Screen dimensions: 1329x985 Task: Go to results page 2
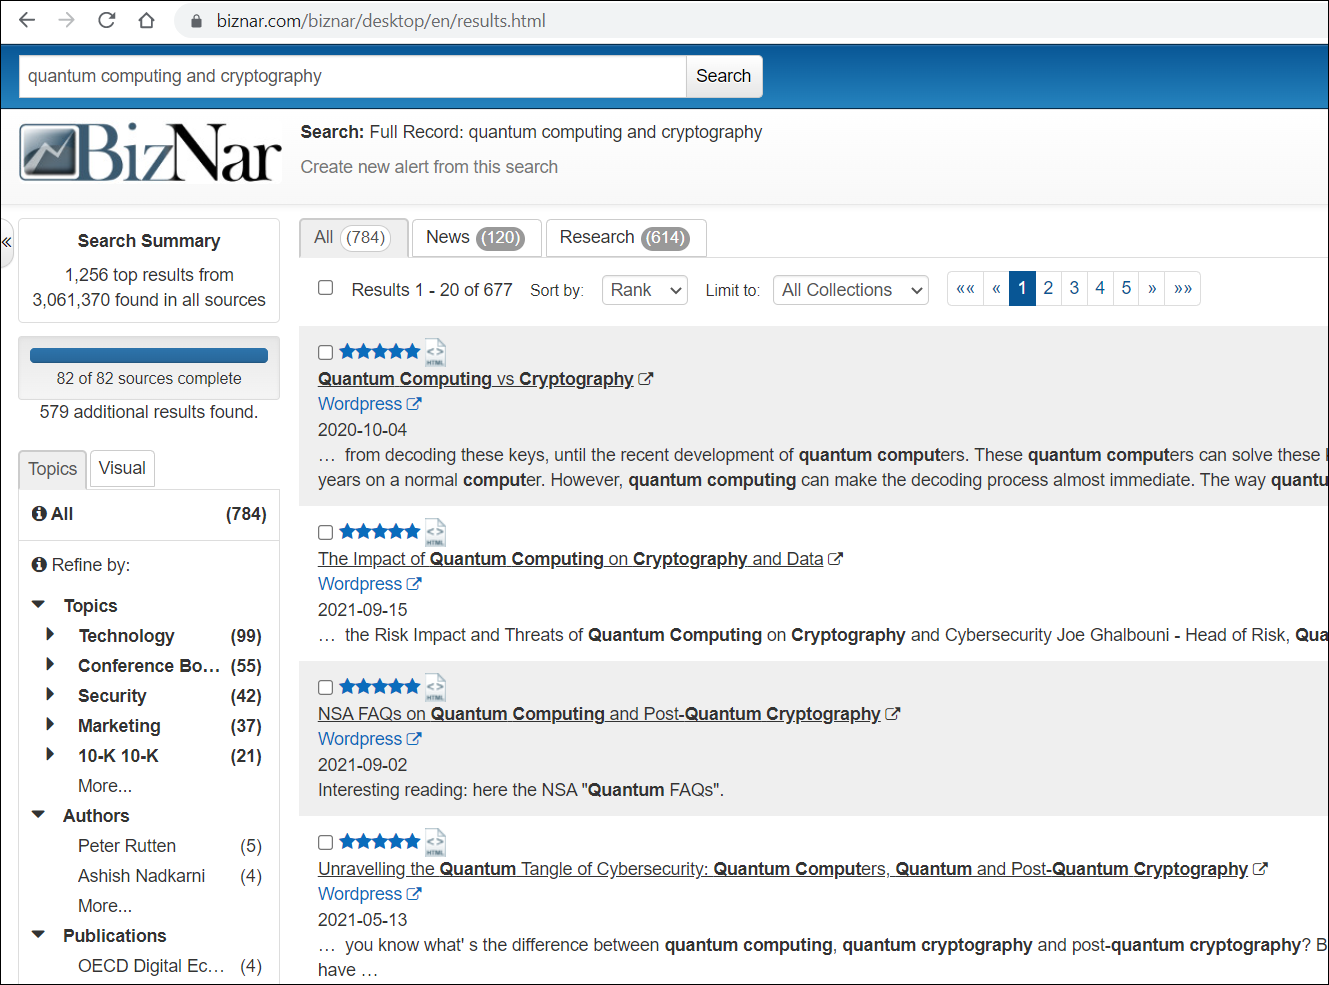click(1048, 288)
